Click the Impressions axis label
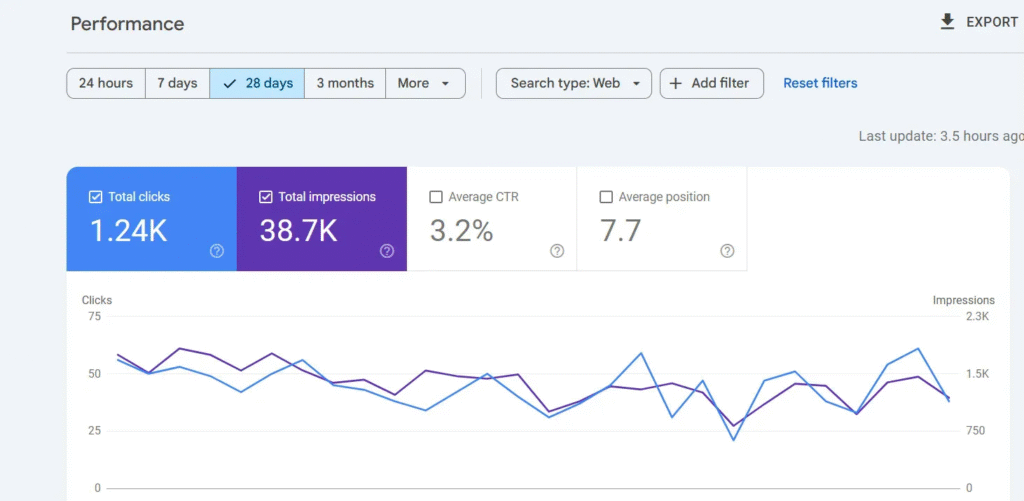Viewport: 1024px width, 501px height. tap(963, 300)
